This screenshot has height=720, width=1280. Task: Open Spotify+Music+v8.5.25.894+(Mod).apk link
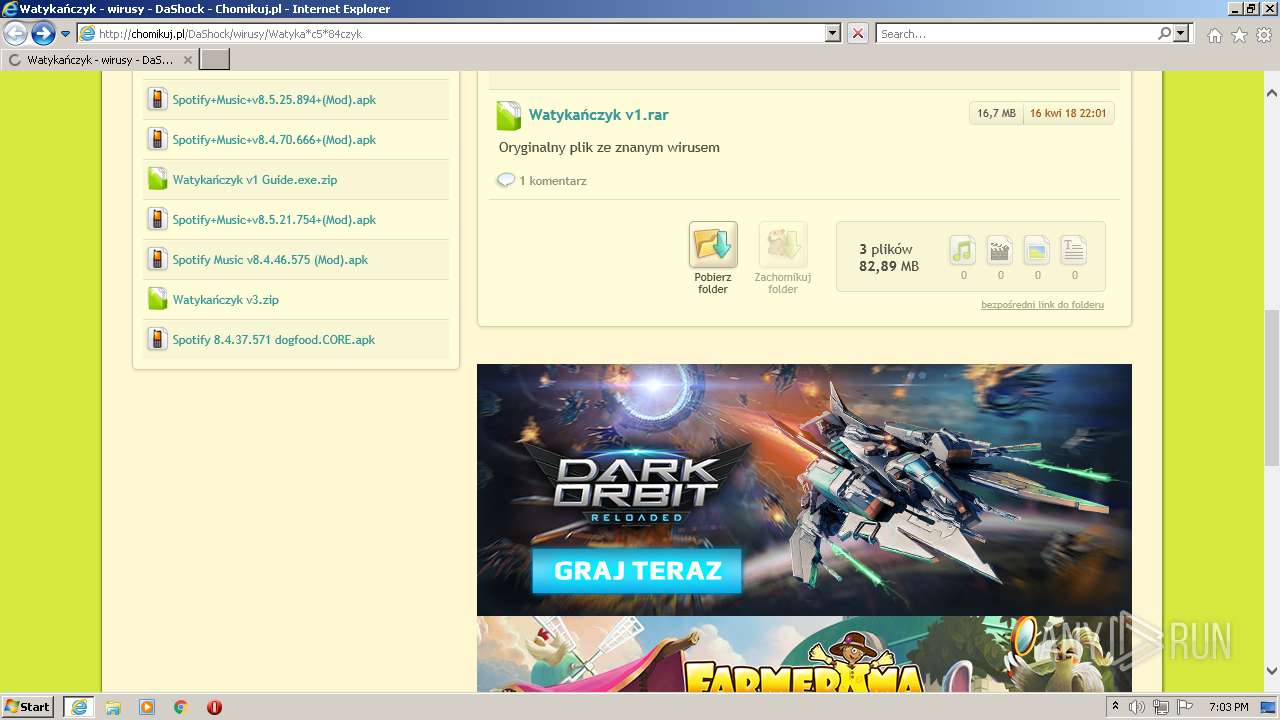click(274, 100)
